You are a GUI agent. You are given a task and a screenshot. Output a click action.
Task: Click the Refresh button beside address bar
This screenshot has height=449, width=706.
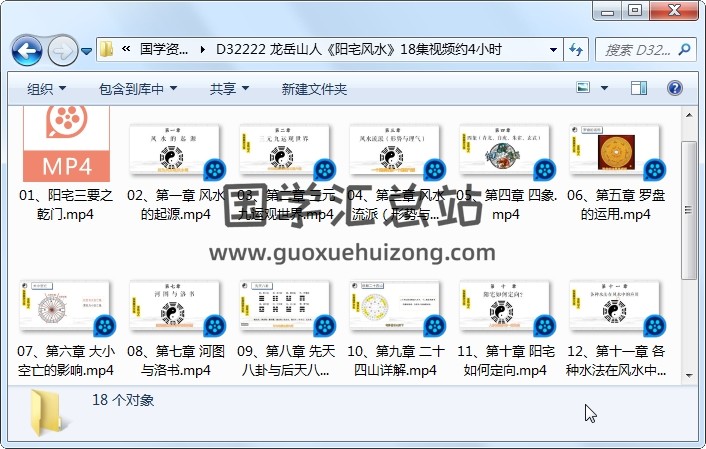click(x=577, y=49)
